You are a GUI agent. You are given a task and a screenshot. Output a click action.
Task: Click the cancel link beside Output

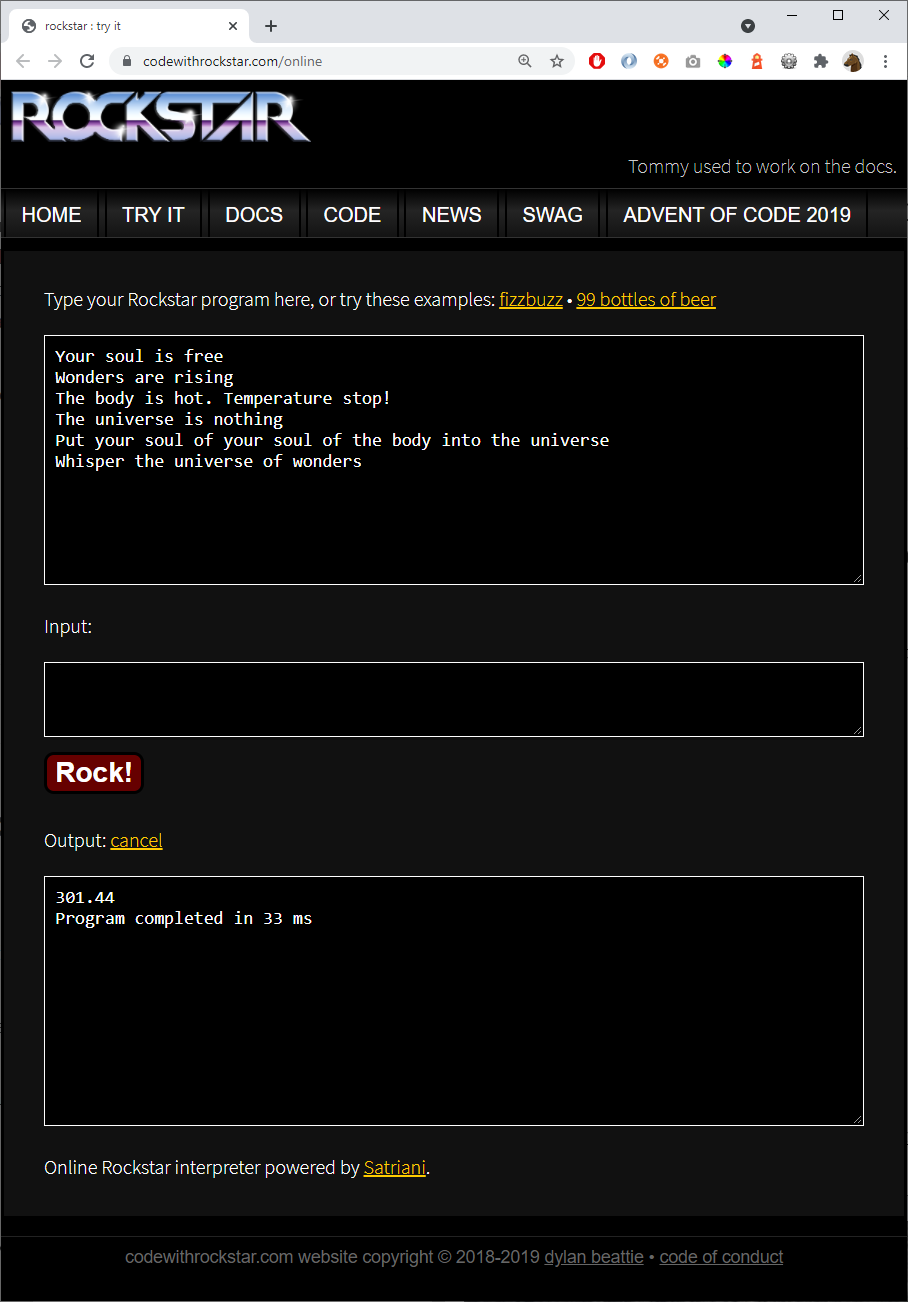click(x=136, y=841)
